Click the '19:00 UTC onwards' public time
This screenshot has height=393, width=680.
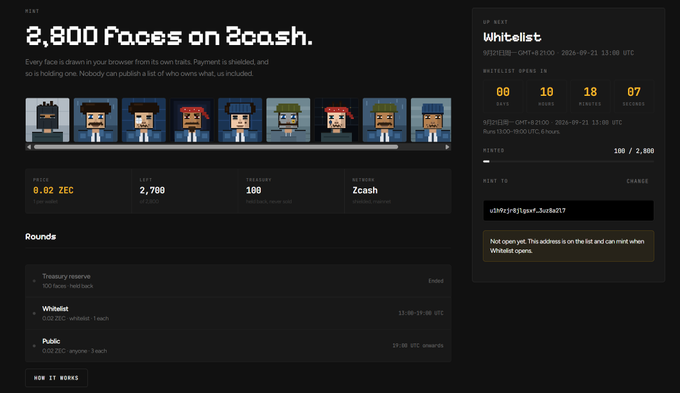418,346
